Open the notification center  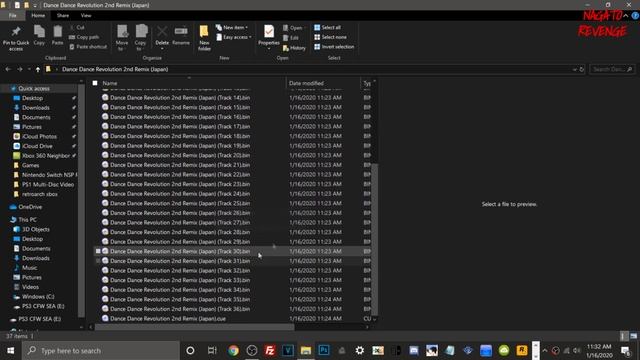(625, 351)
